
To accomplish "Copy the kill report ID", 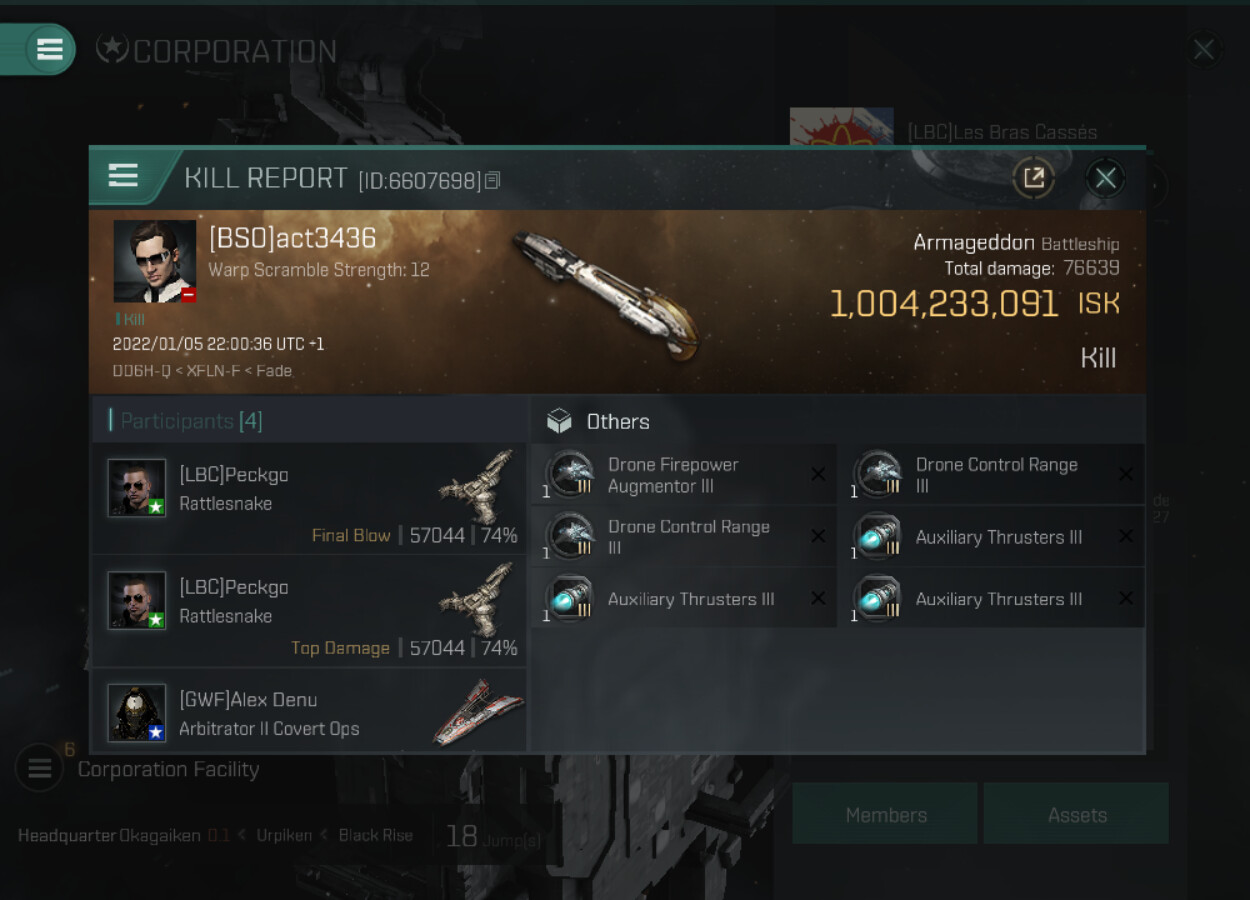I will coord(492,181).
